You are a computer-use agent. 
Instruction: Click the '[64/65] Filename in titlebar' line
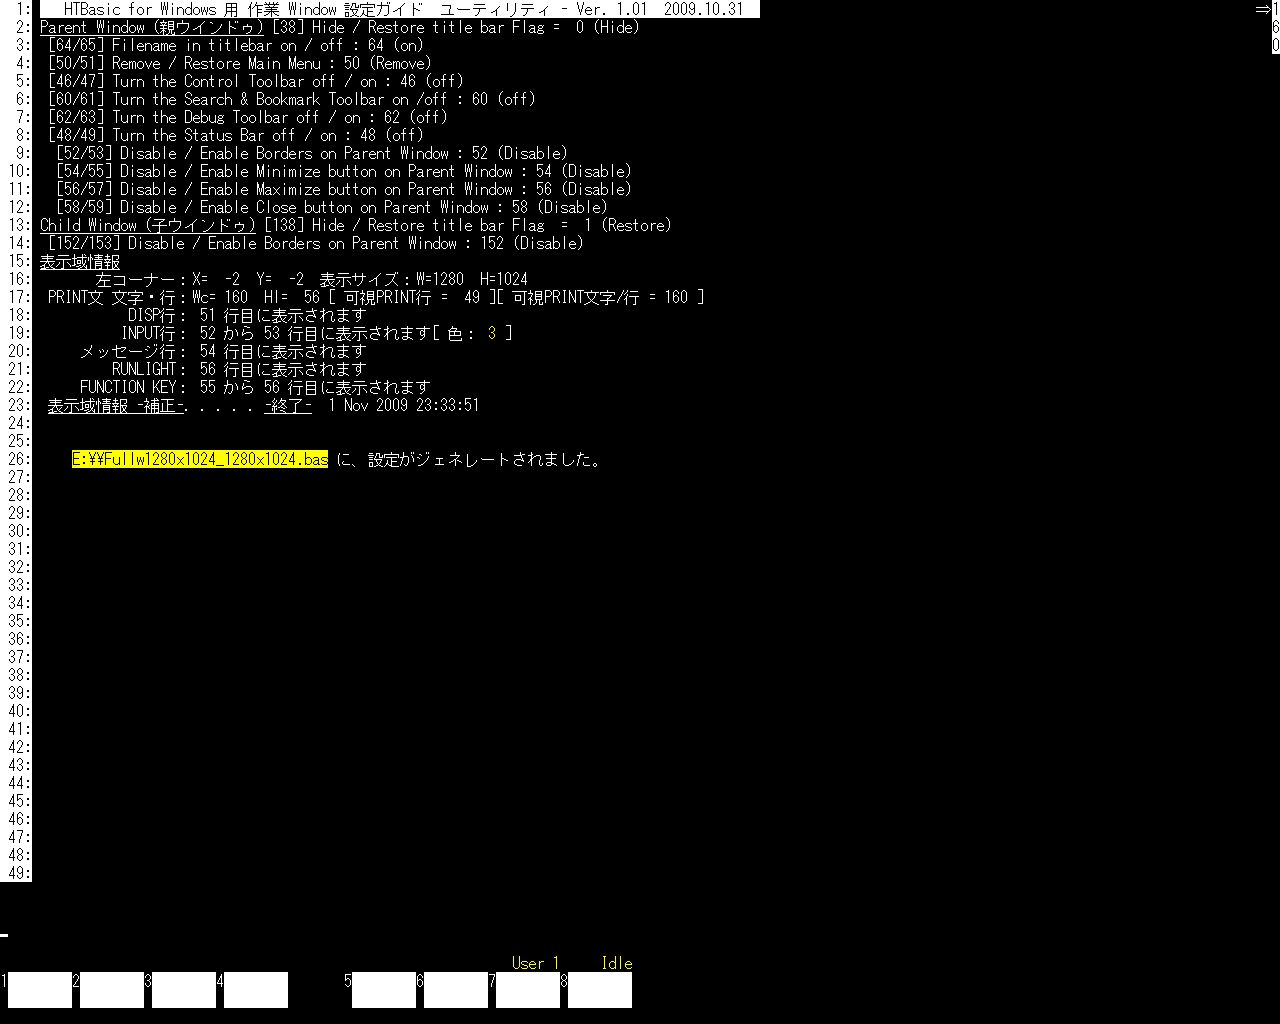pyautogui.click(x=236, y=45)
